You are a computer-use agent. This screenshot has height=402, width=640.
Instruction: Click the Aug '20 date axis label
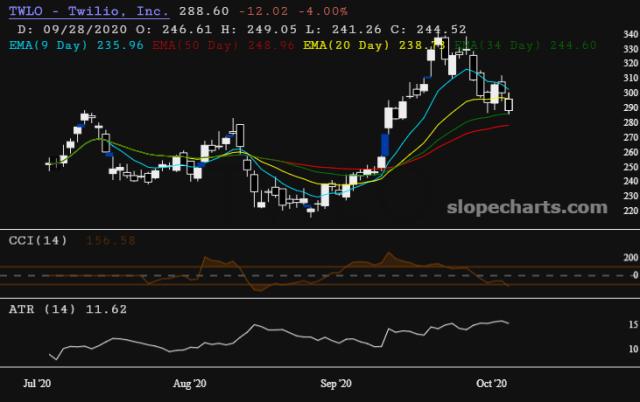(x=190, y=383)
